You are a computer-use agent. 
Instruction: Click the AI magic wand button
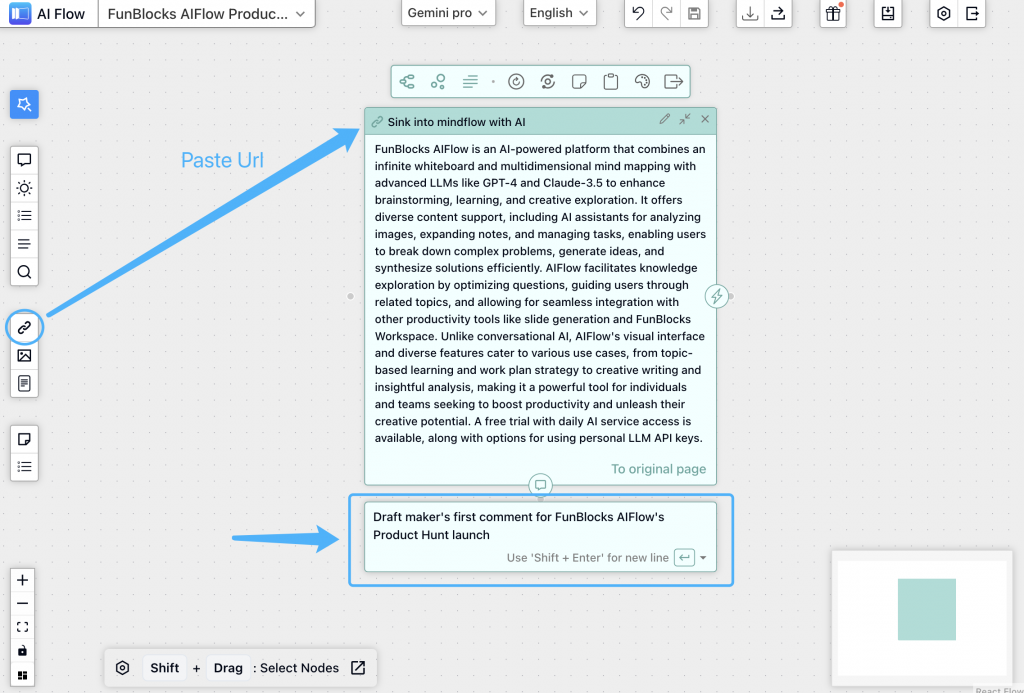coord(24,104)
